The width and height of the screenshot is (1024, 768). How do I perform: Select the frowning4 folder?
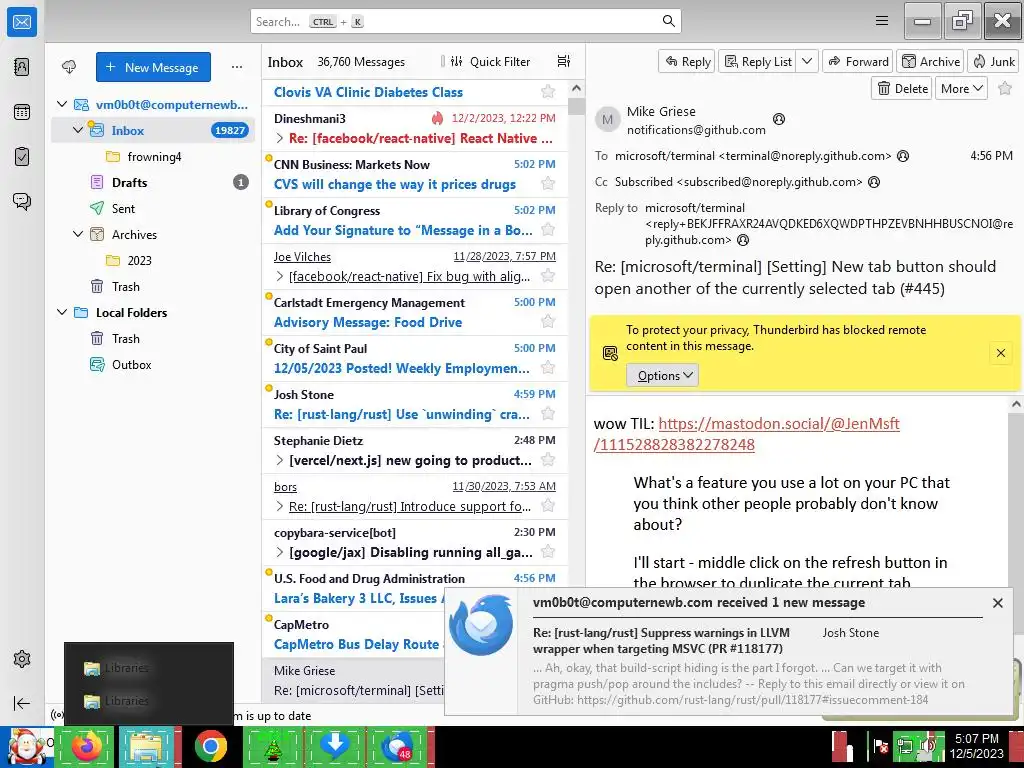153,156
